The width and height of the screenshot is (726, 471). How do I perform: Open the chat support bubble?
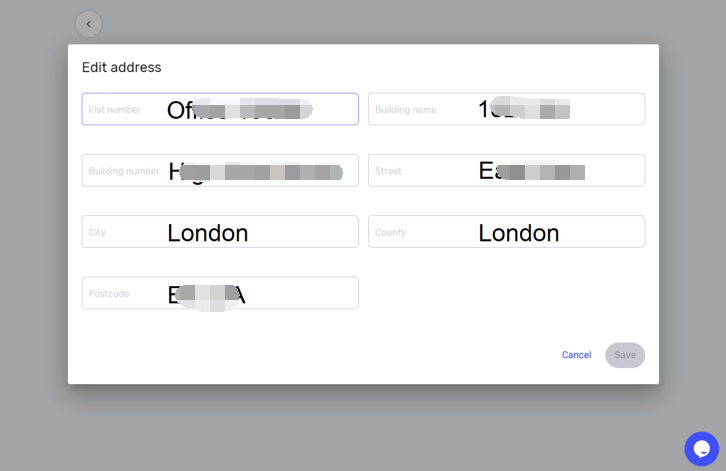(x=701, y=448)
